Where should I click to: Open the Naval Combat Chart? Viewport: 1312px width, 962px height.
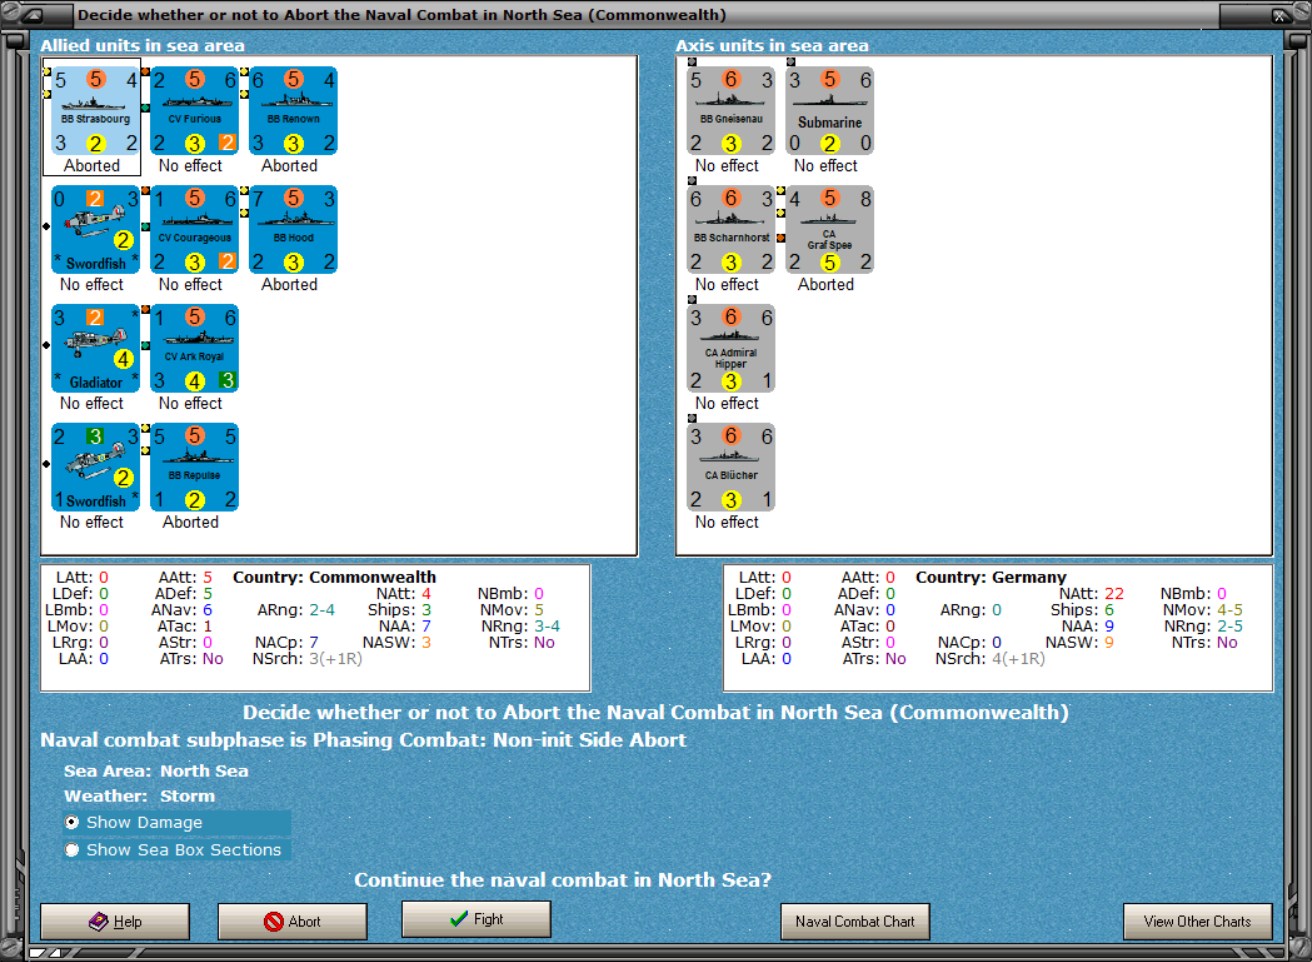(855, 921)
